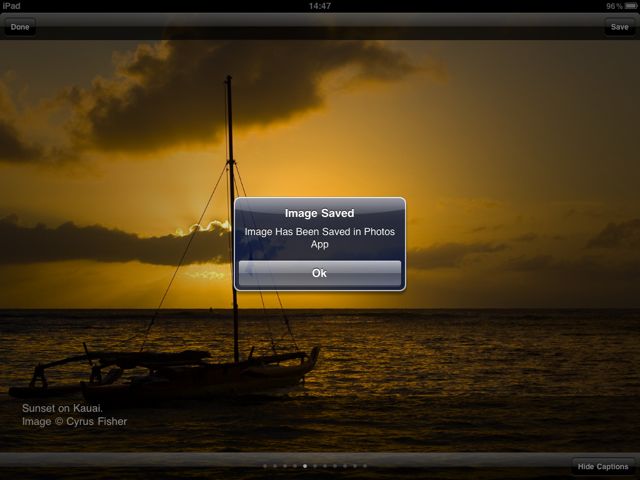The image size is (640, 480).
Task: Tap the 'Sunset on Kauai.' caption text
Action: (62, 408)
